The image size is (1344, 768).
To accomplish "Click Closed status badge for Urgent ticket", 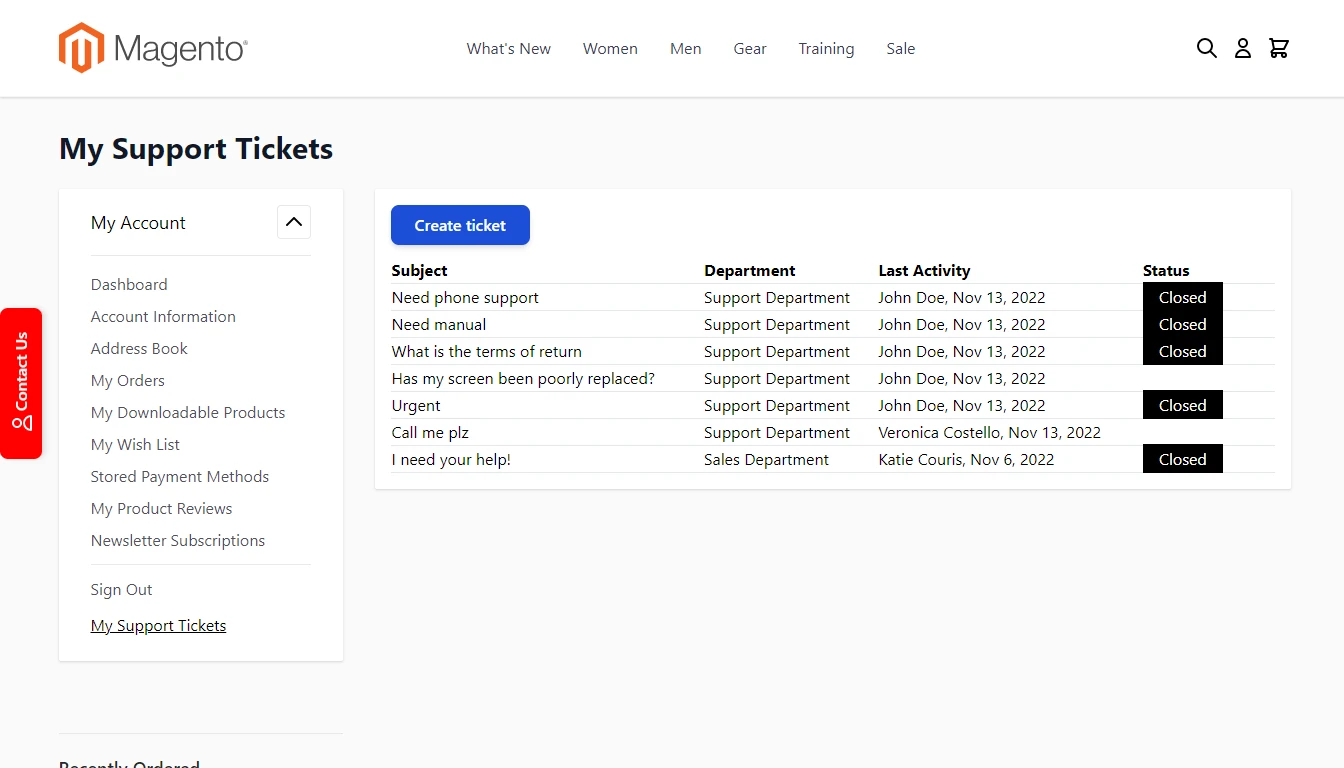I will point(1182,405).
